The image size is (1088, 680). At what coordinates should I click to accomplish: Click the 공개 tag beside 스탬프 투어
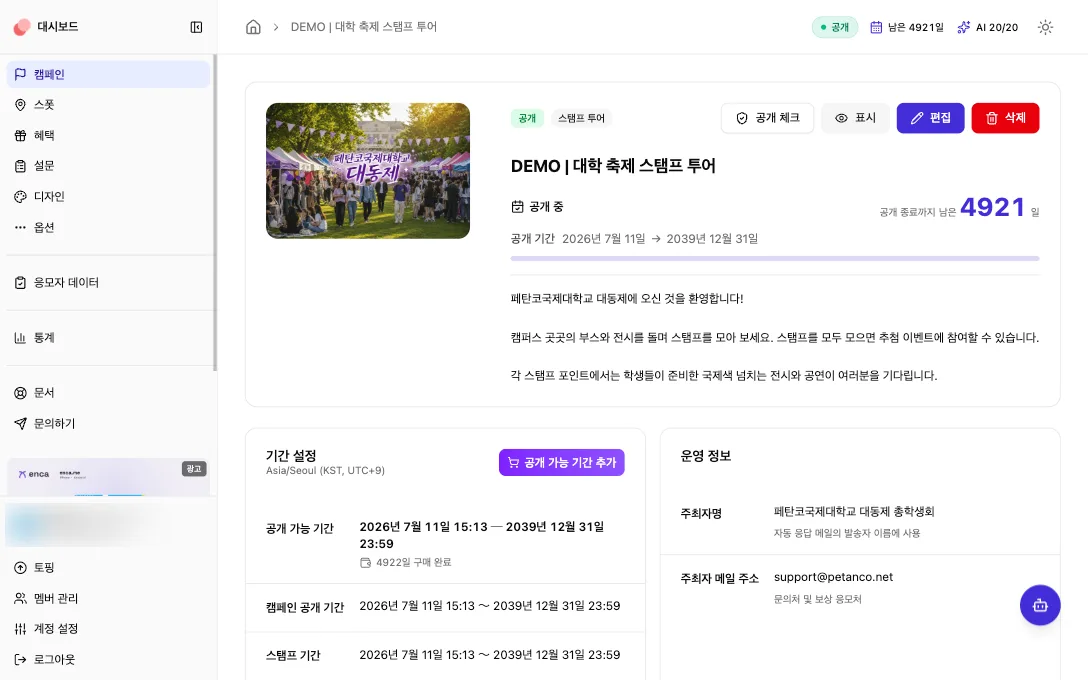[527, 118]
